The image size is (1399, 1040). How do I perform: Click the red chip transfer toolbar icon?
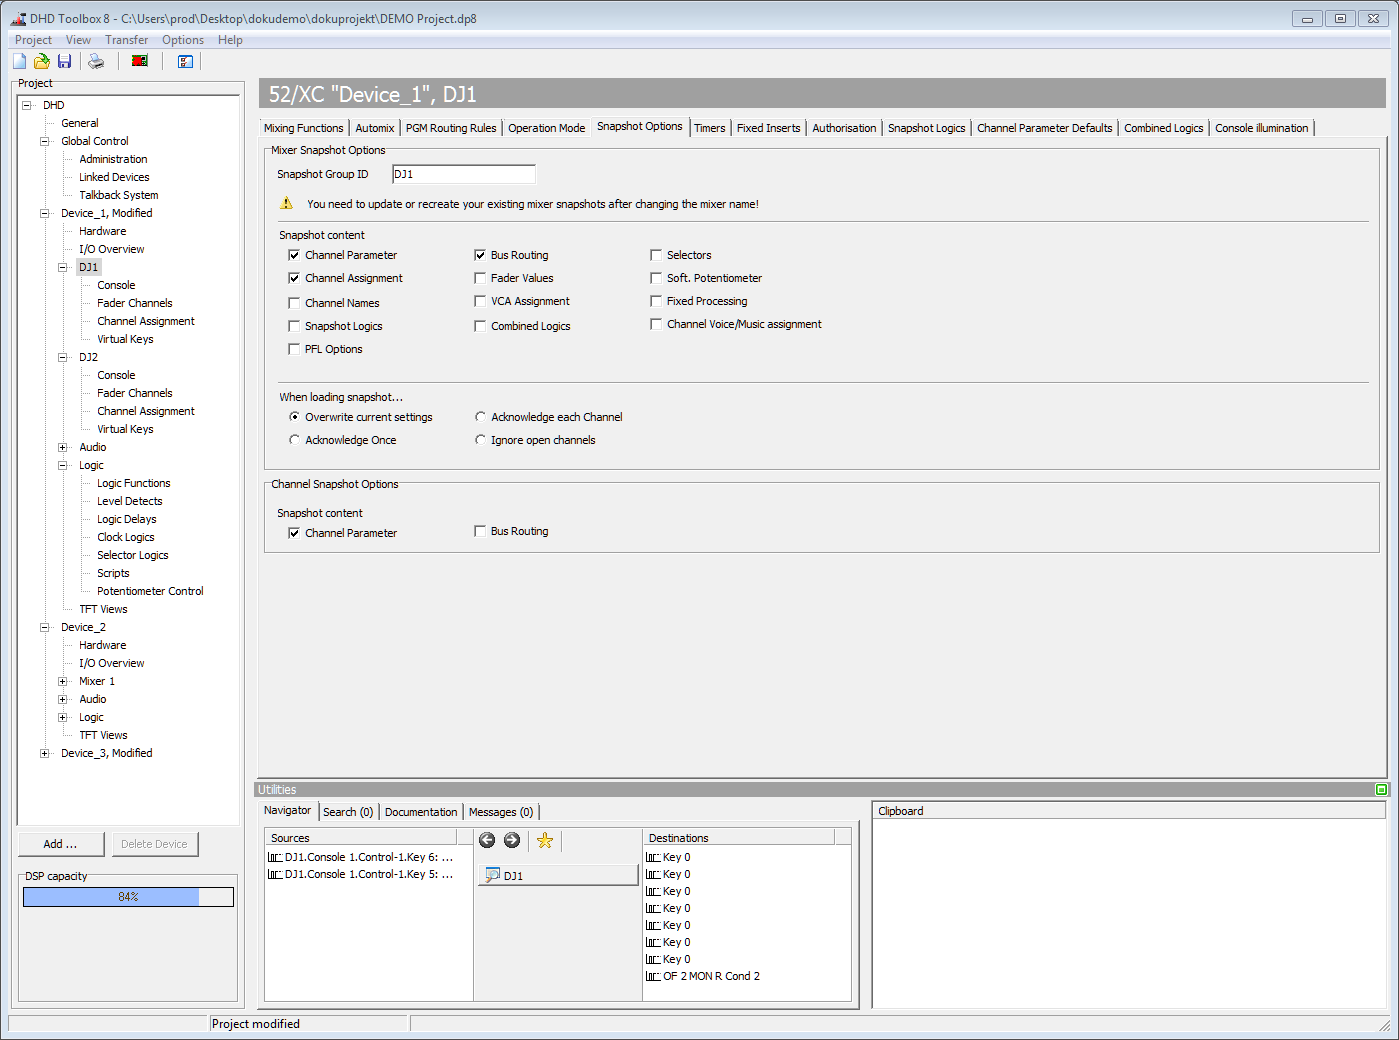[140, 61]
